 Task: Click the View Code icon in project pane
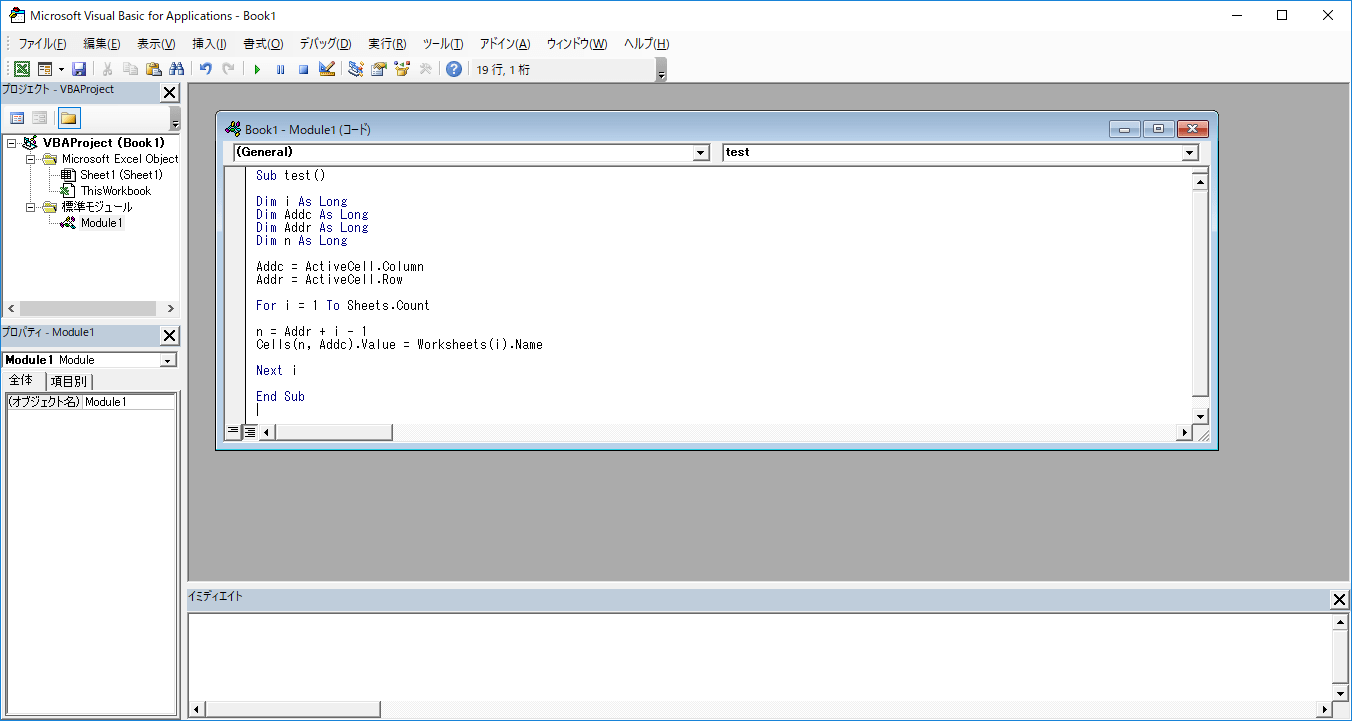(x=17, y=118)
